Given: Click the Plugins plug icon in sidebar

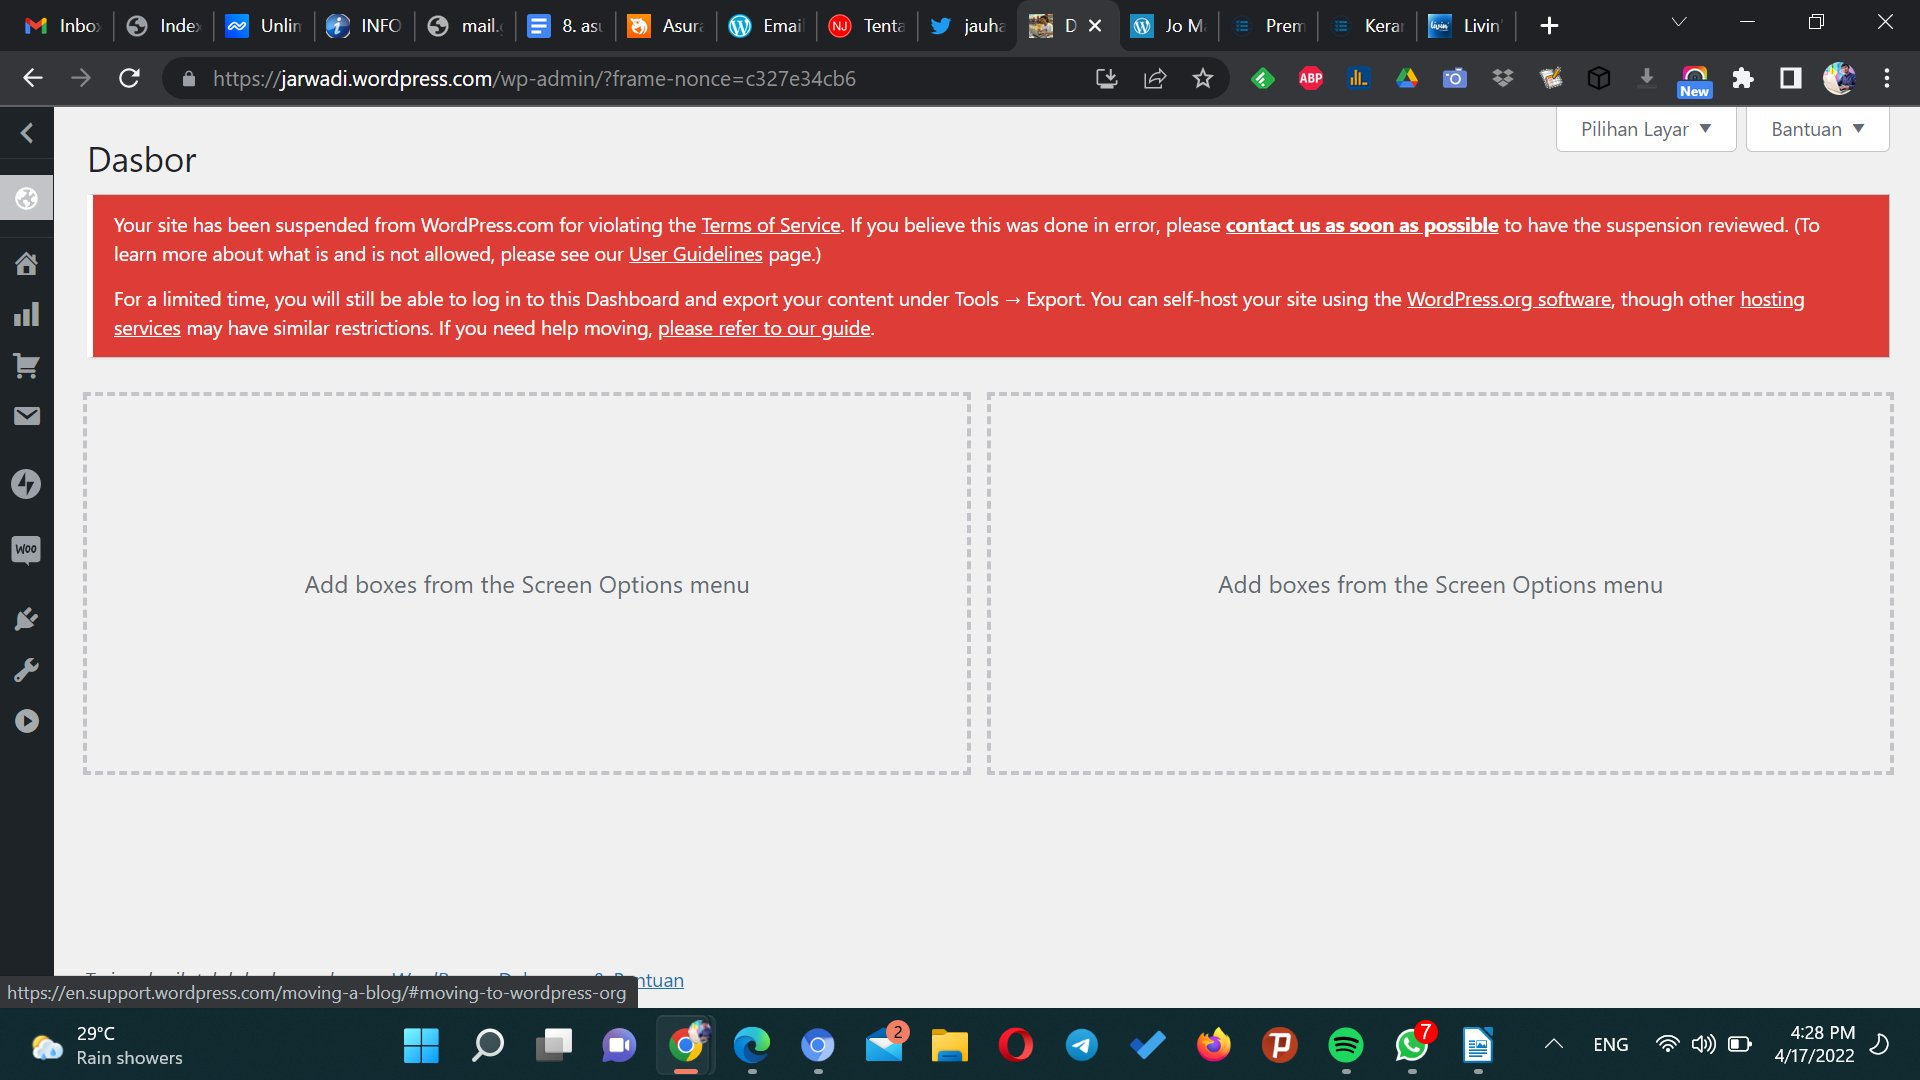Looking at the screenshot, I should pyautogui.click(x=27, y=619).
